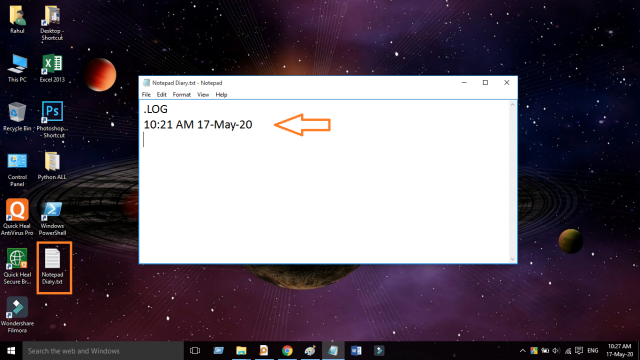Open the File menu in Notepad
Screen dimensions: 640x360
point(146,95)
